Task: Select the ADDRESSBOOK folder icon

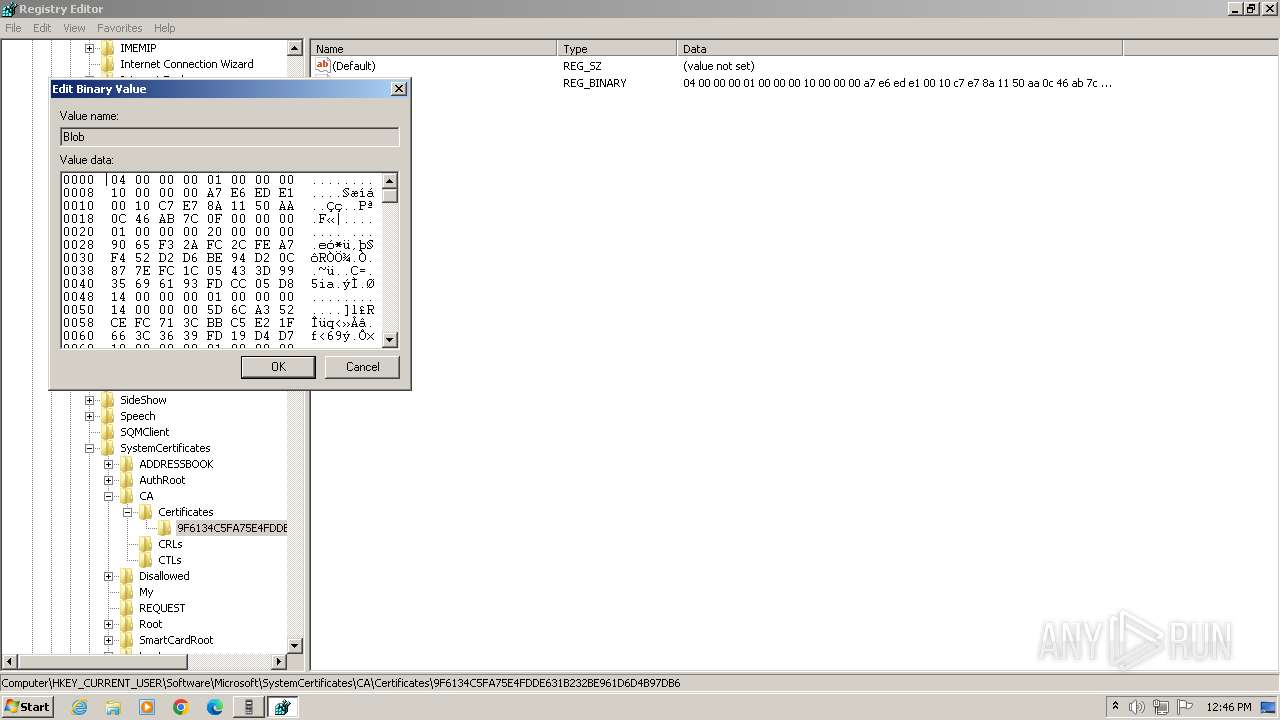Action: (127, 464)
